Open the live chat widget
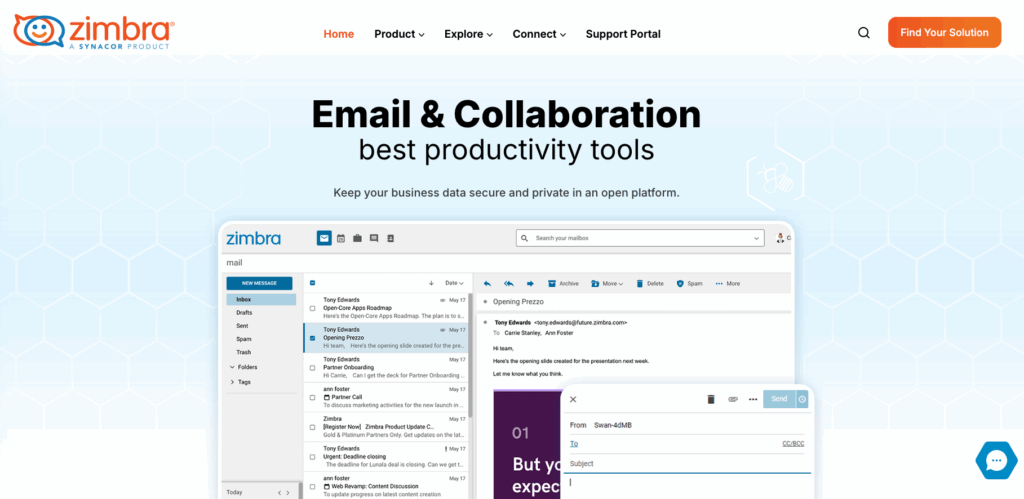 coord(995,460)
